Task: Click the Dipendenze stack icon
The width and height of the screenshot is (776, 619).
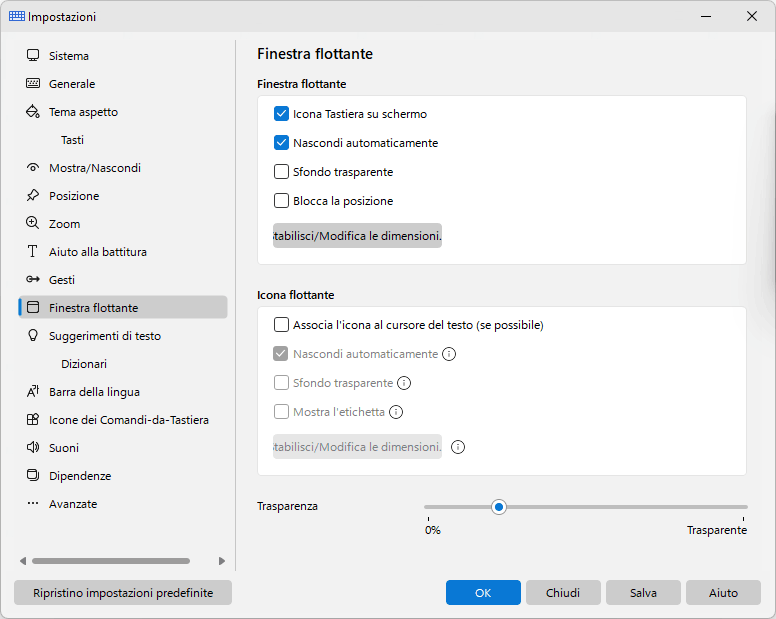Action: click(x=33, y=476)
